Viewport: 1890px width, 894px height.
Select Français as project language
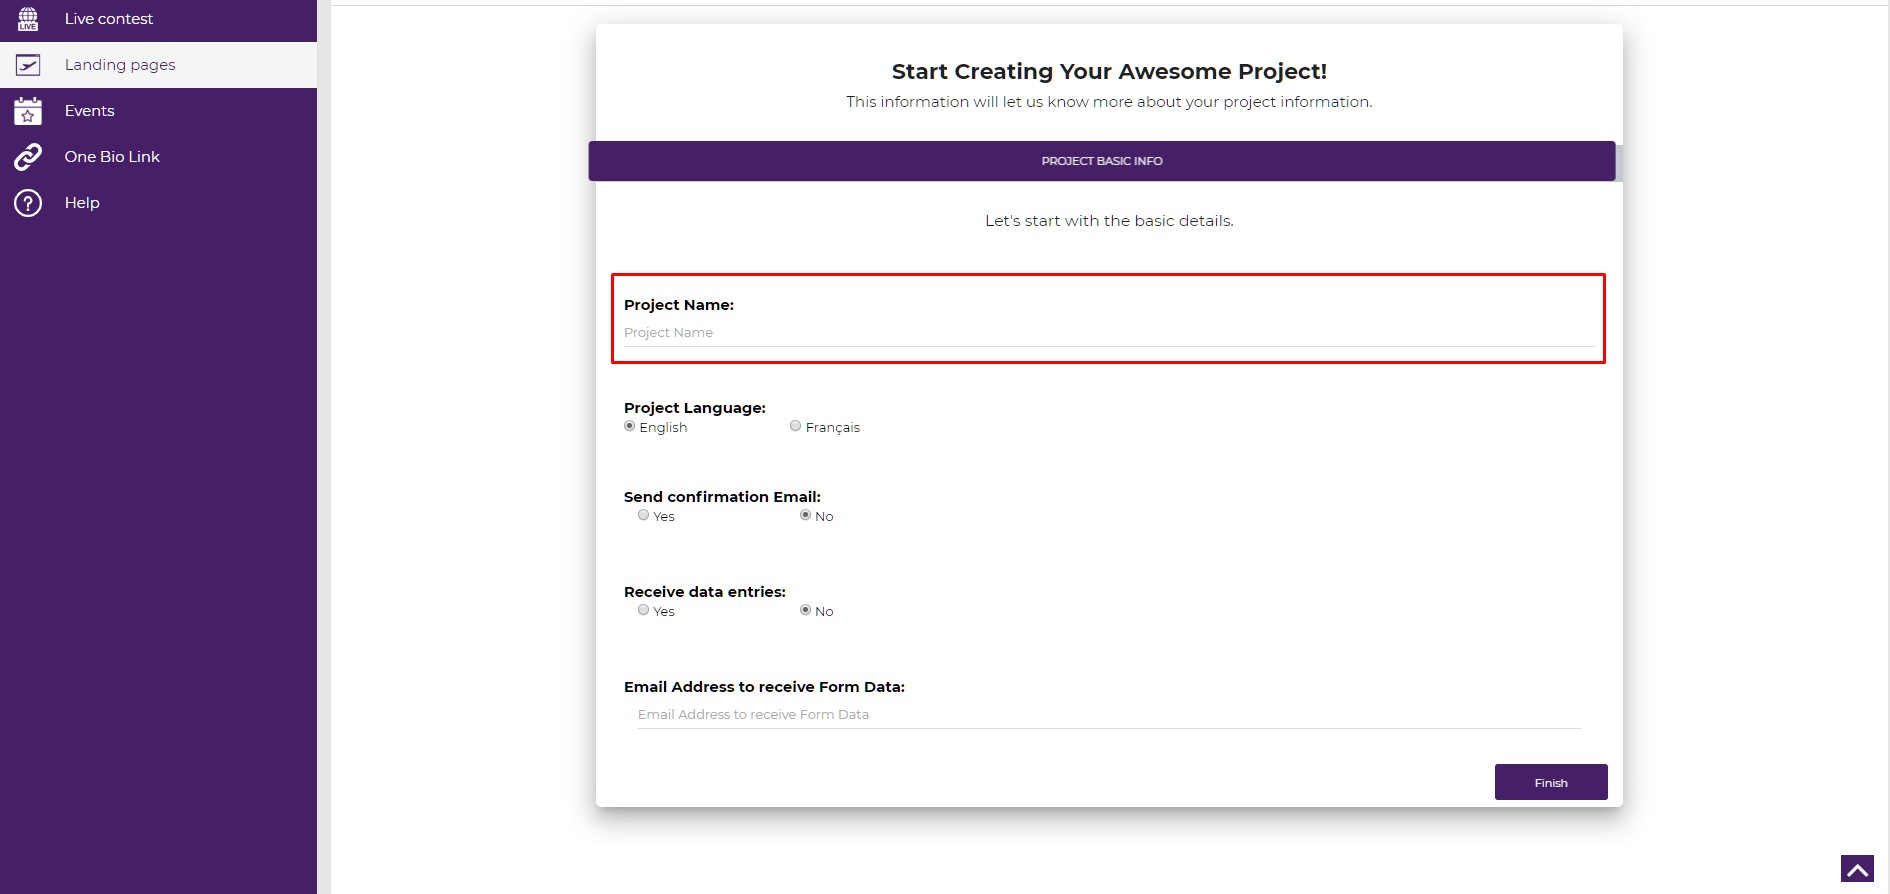point(796,426)
